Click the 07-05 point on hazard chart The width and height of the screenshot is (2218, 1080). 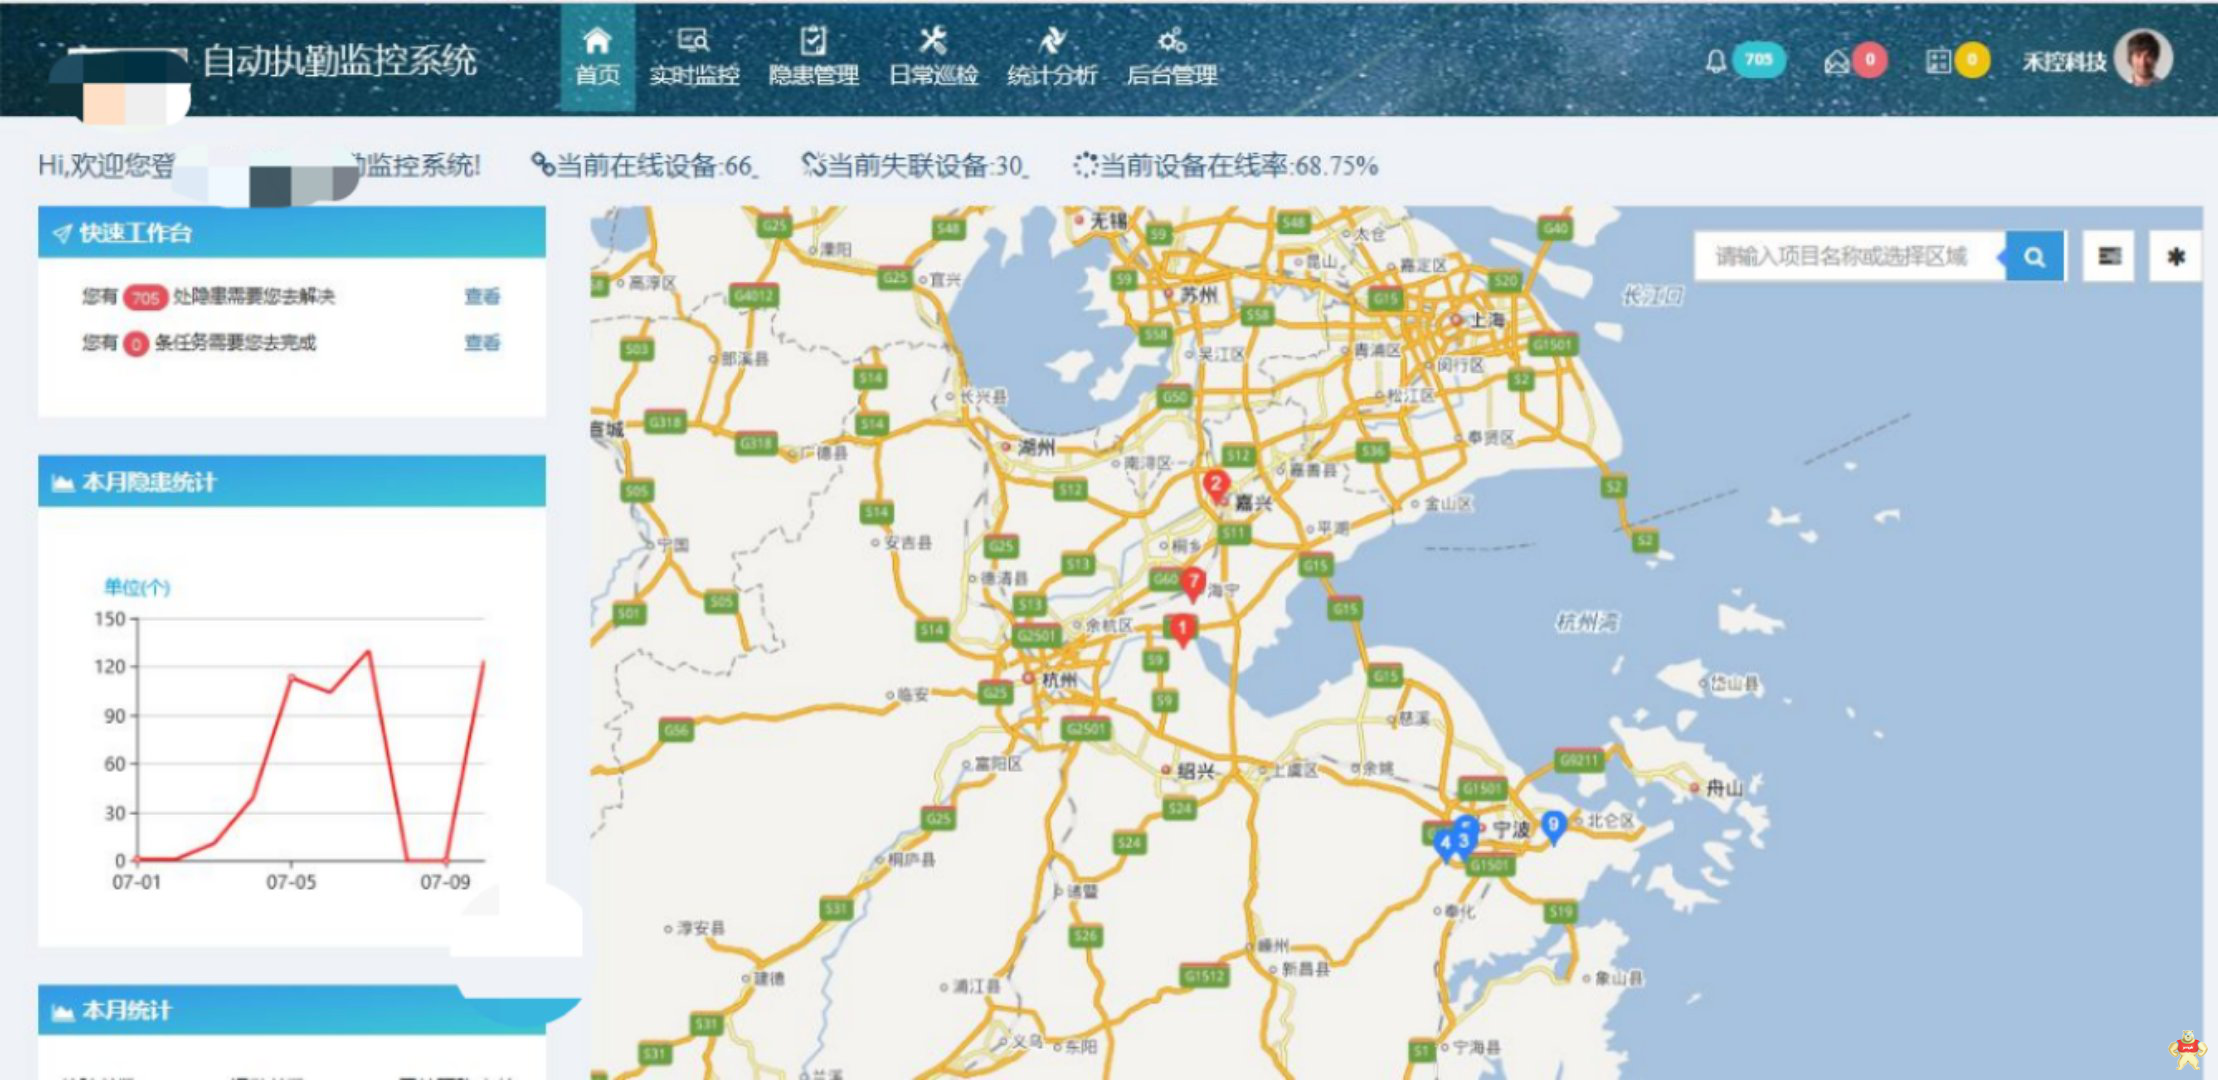[291, 677]
